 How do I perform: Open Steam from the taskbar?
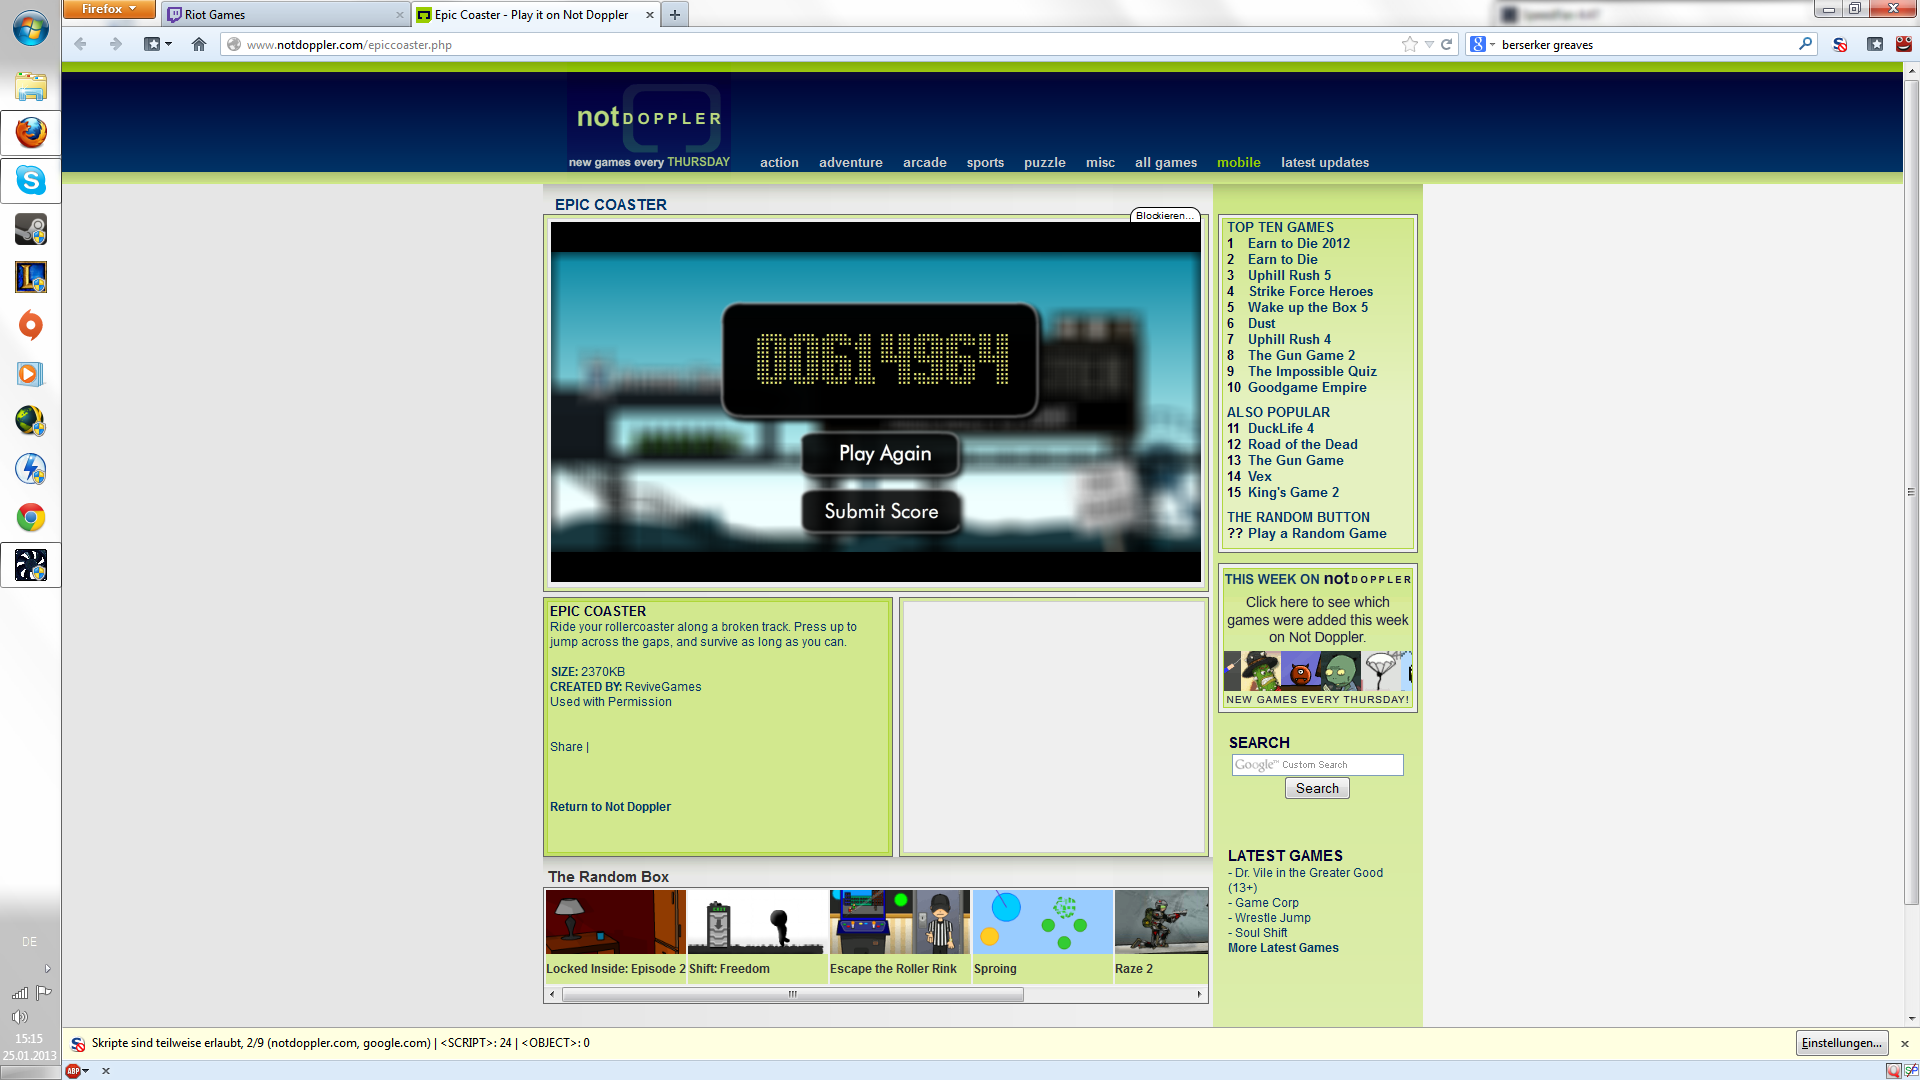click(x=31, y=229)
